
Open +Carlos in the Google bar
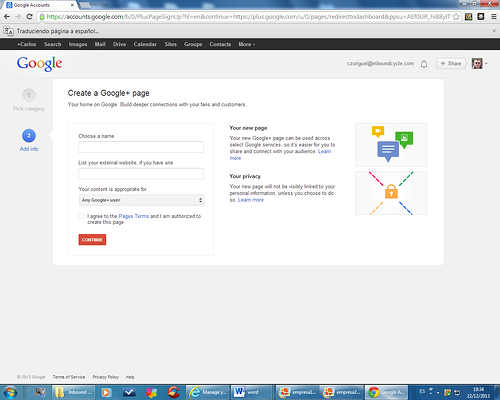(x=27, y=44)
